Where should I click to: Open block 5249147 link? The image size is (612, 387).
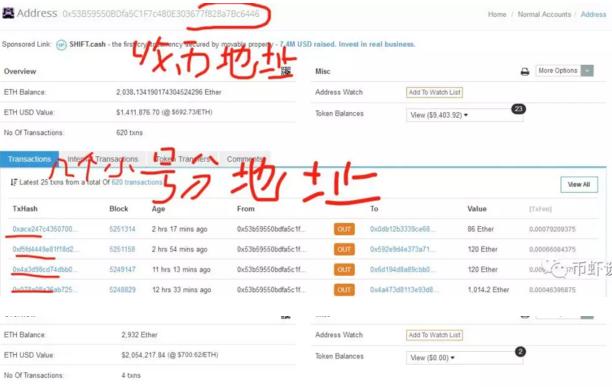[x=122, y=270]
